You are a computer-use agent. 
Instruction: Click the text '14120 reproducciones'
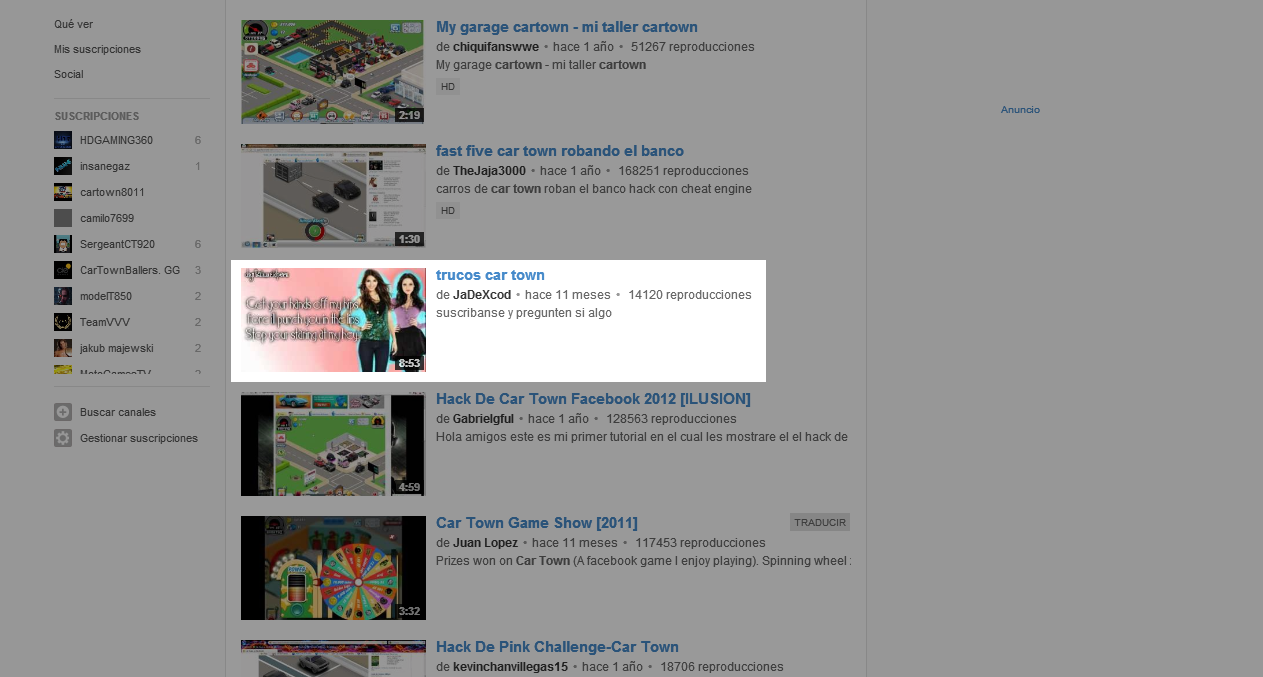690,295
